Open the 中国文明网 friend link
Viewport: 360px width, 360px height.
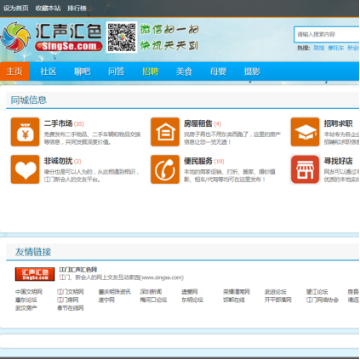click(x=29, y=292)
